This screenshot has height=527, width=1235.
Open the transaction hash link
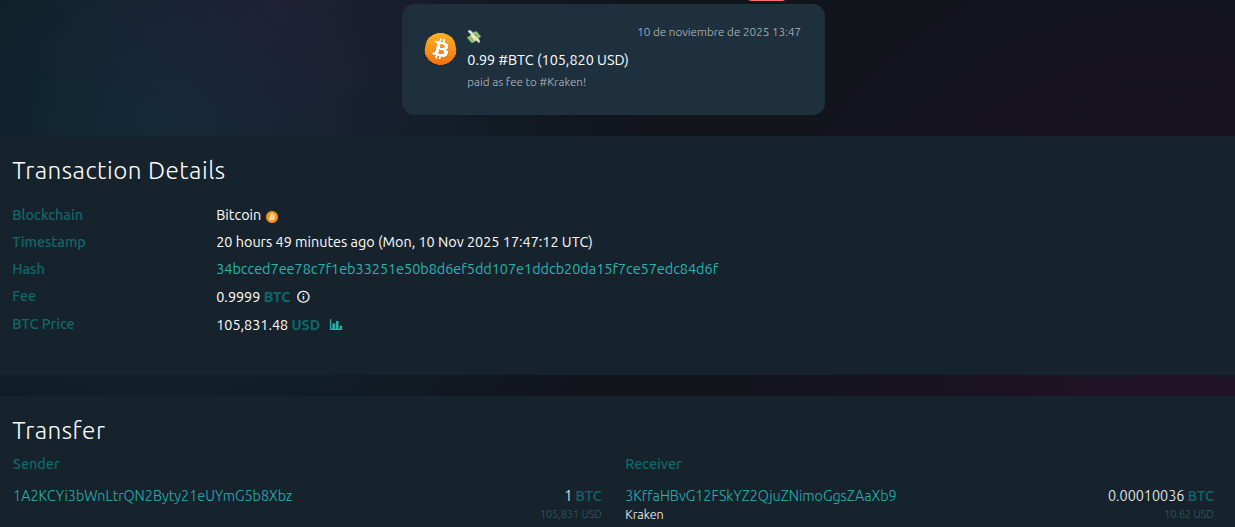coord(467,269)
